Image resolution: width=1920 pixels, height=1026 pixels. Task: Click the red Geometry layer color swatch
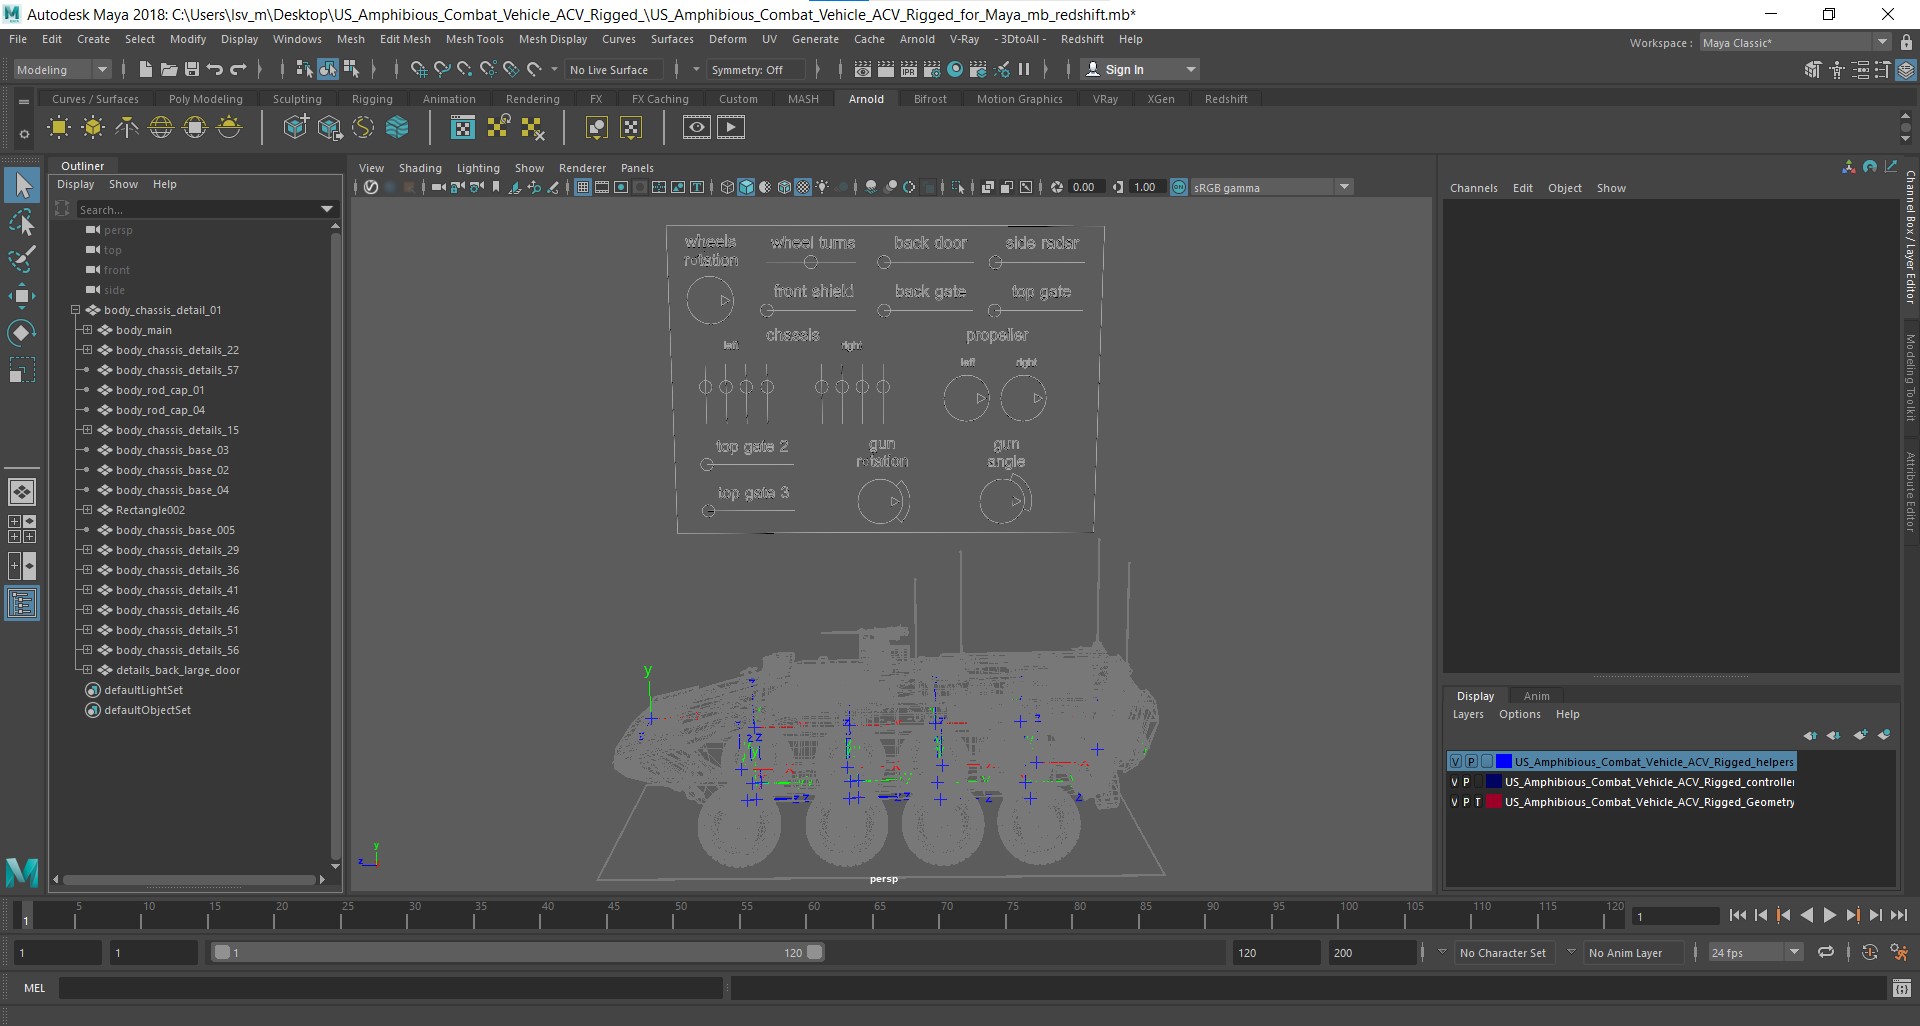tap(1493, 802)
